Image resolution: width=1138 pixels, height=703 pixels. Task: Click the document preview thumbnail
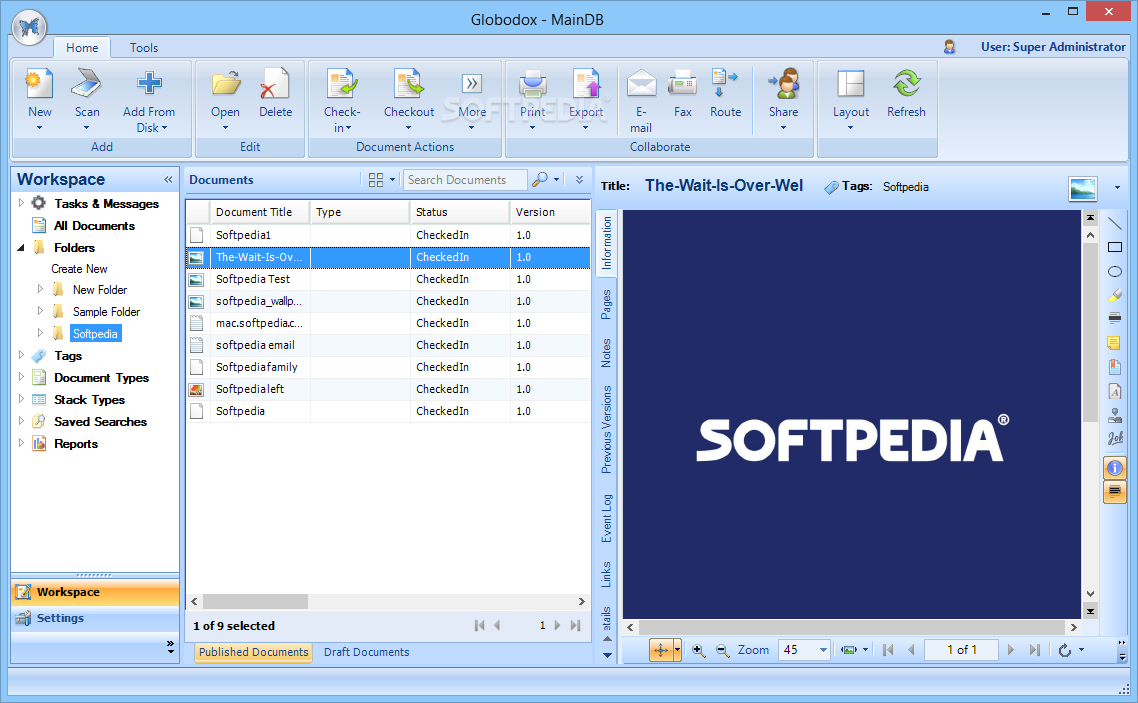tap(1083, 188)
